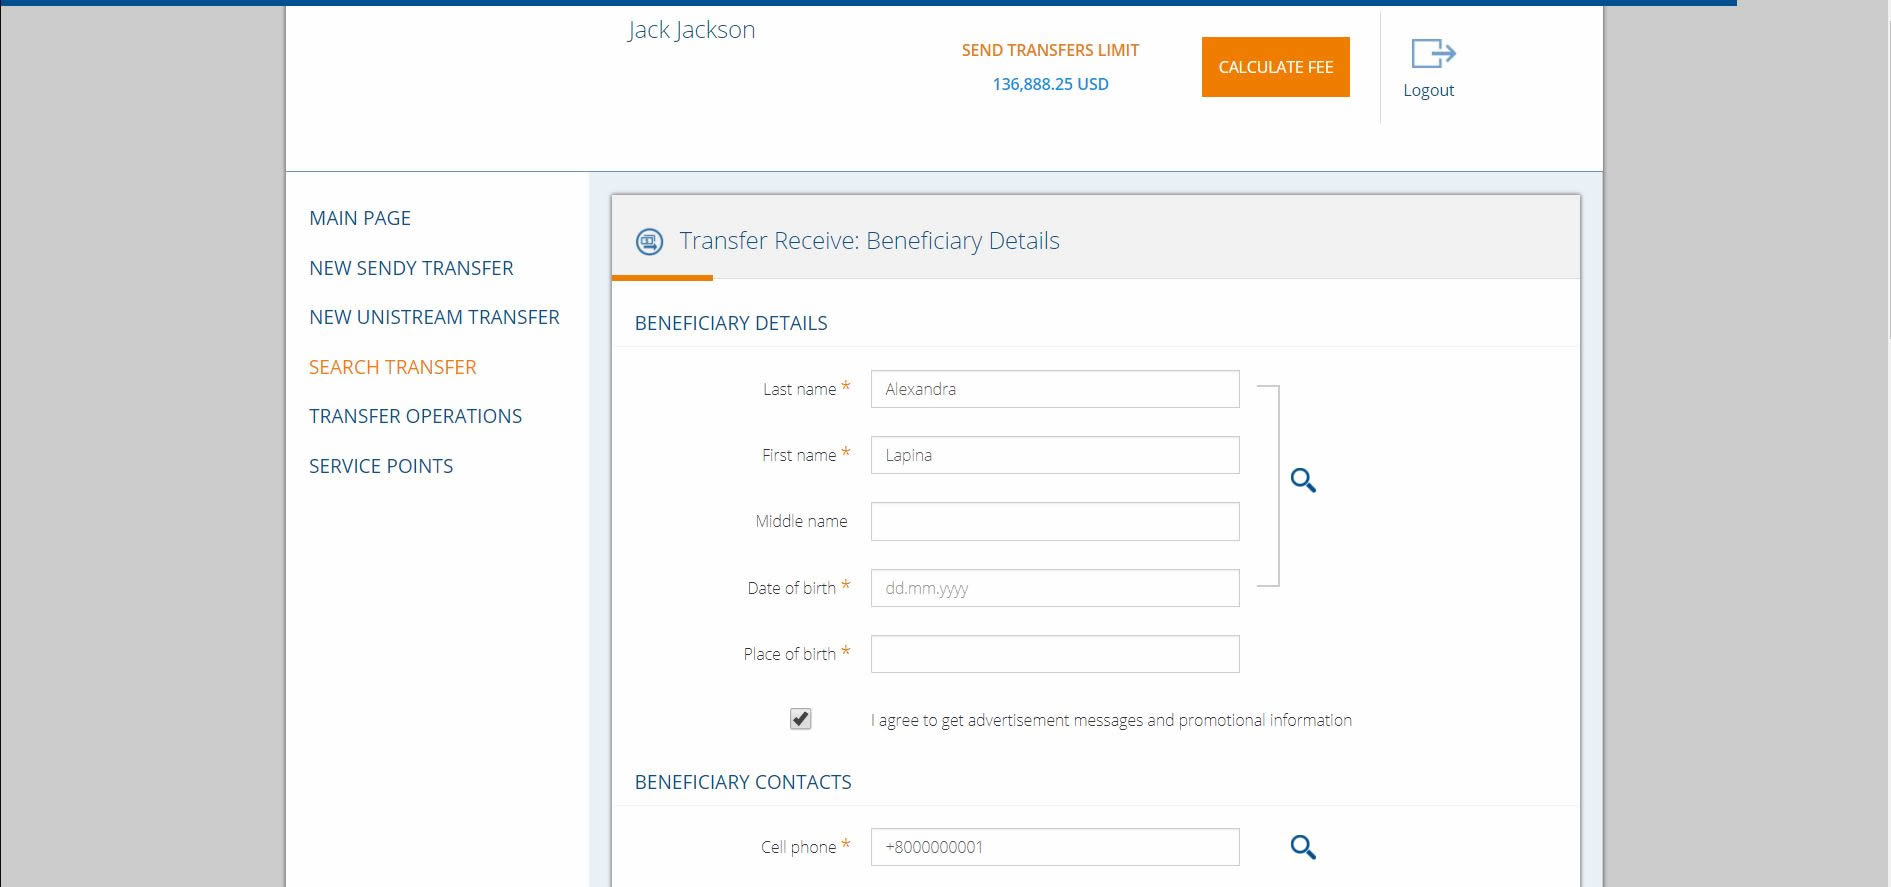Click the Last name field containing Alexandra
The width and height of the screenshot is (1891, 887).
[1055, 389]
